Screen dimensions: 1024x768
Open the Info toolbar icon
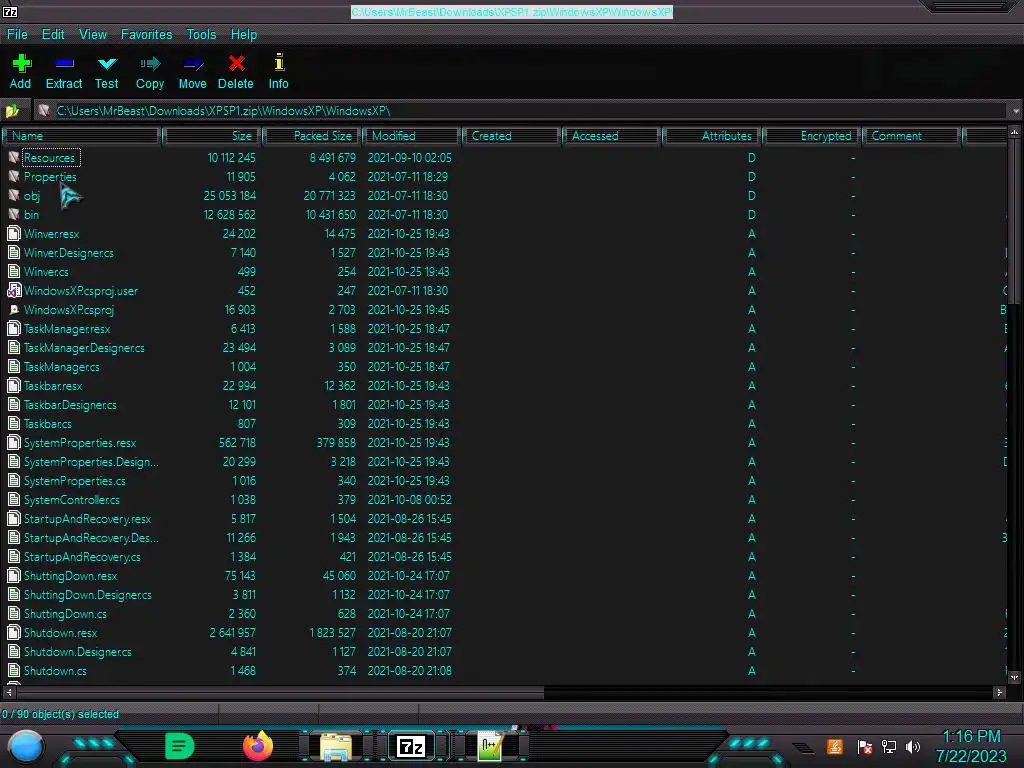click(279, 63)
